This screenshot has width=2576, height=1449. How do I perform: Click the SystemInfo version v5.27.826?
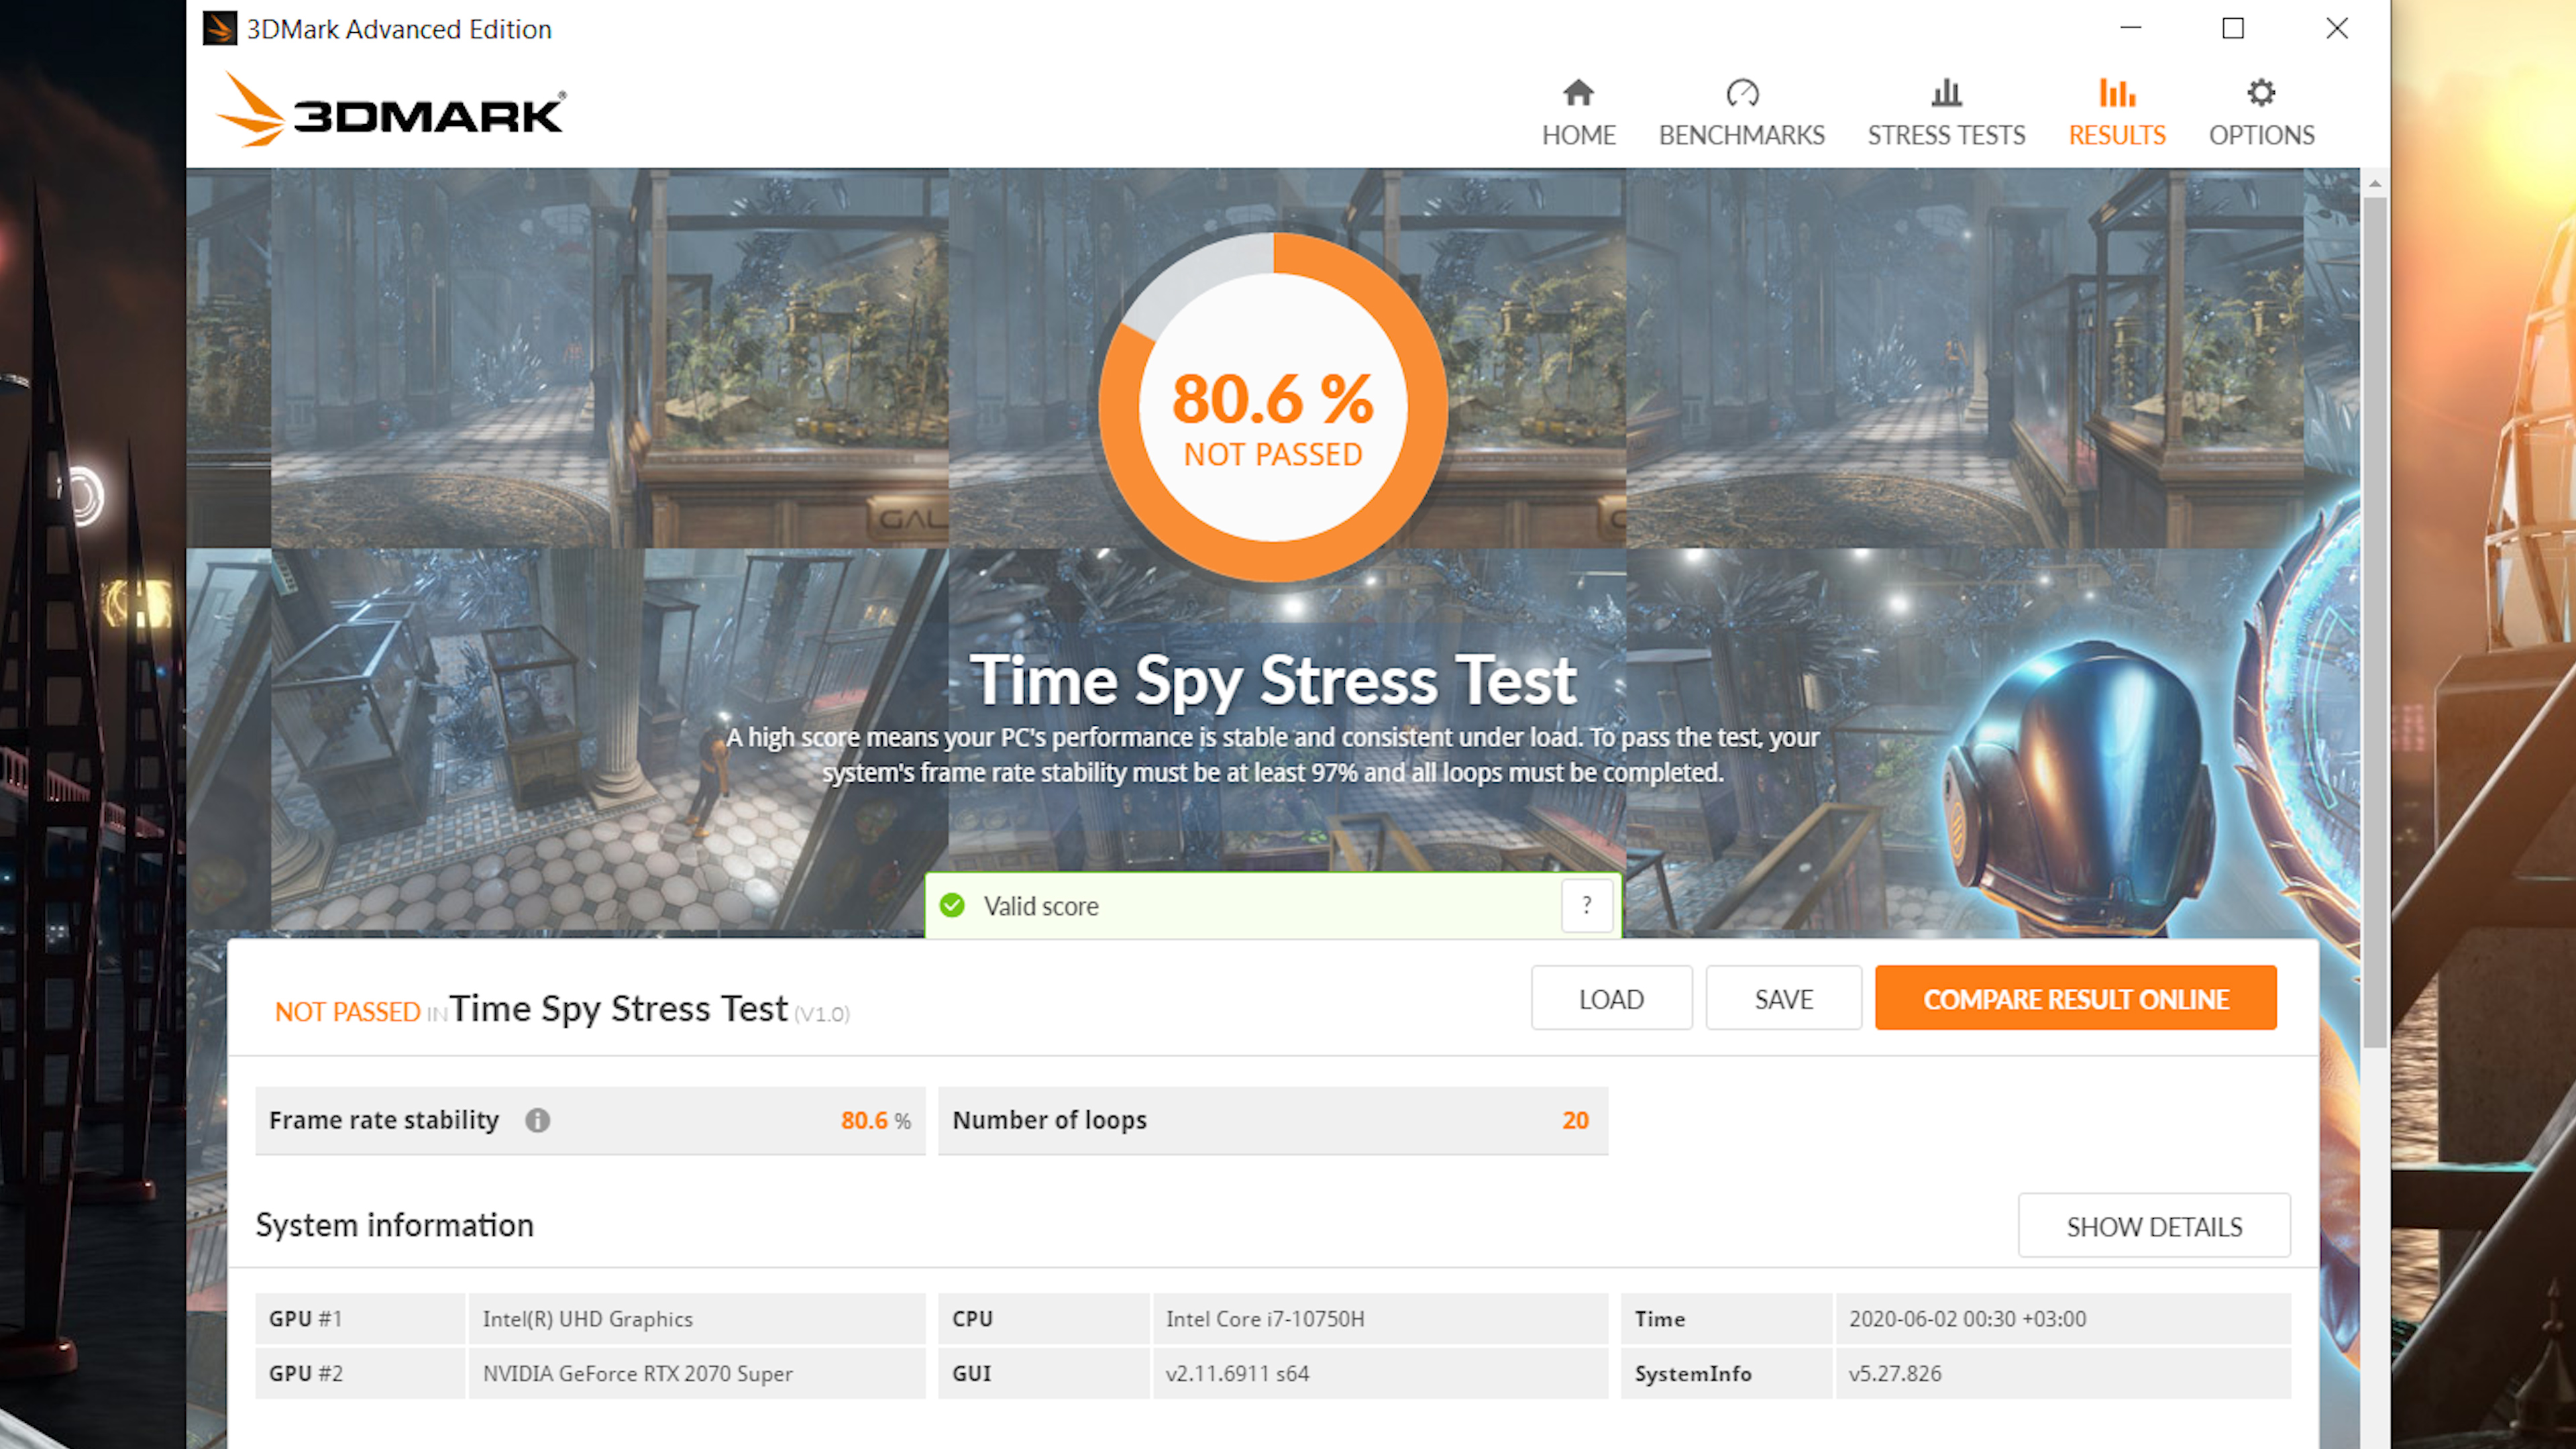click(x=2062, y=1374)
